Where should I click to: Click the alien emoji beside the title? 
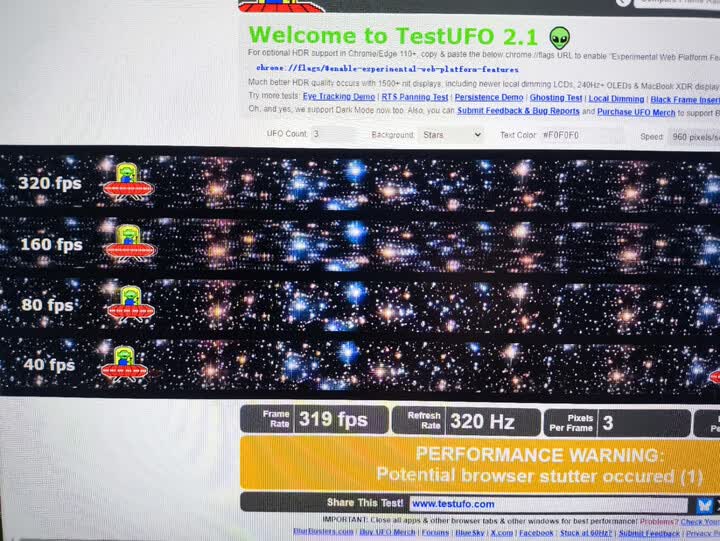tap(559, 37)
